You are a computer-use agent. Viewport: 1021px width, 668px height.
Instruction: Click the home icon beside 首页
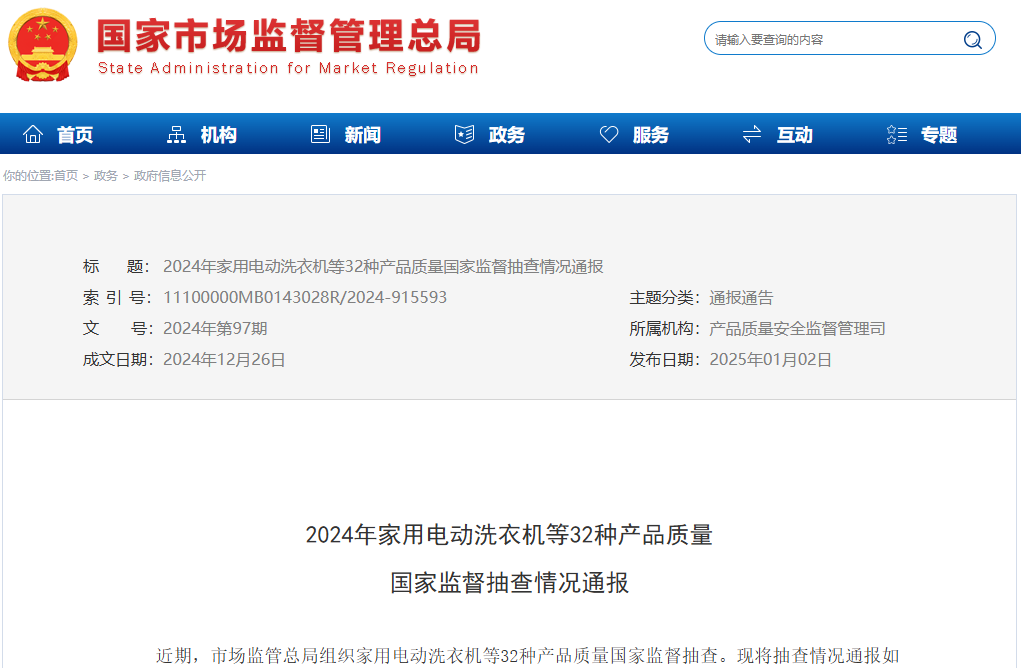[x=33, y=134]
